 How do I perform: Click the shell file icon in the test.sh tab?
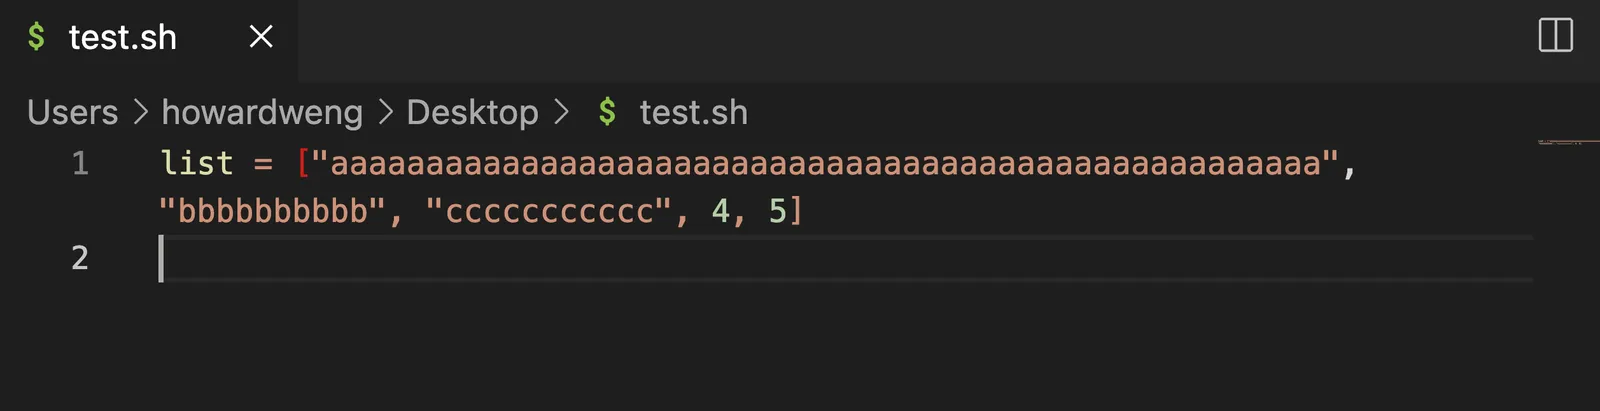[37, 38]
